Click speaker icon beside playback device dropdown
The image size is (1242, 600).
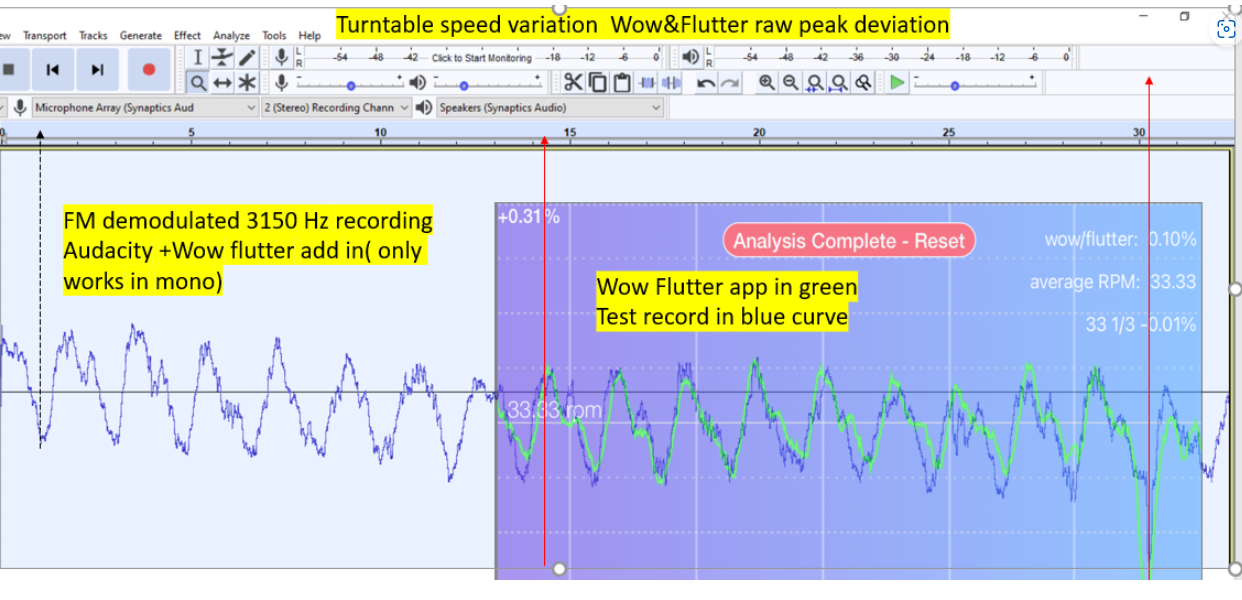(424, 107)
